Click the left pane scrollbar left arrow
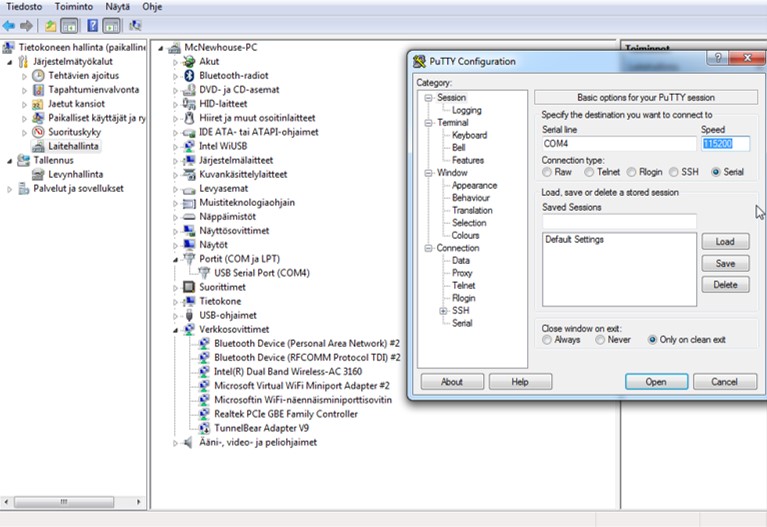767x527 pixels. (x=6, y=502)
